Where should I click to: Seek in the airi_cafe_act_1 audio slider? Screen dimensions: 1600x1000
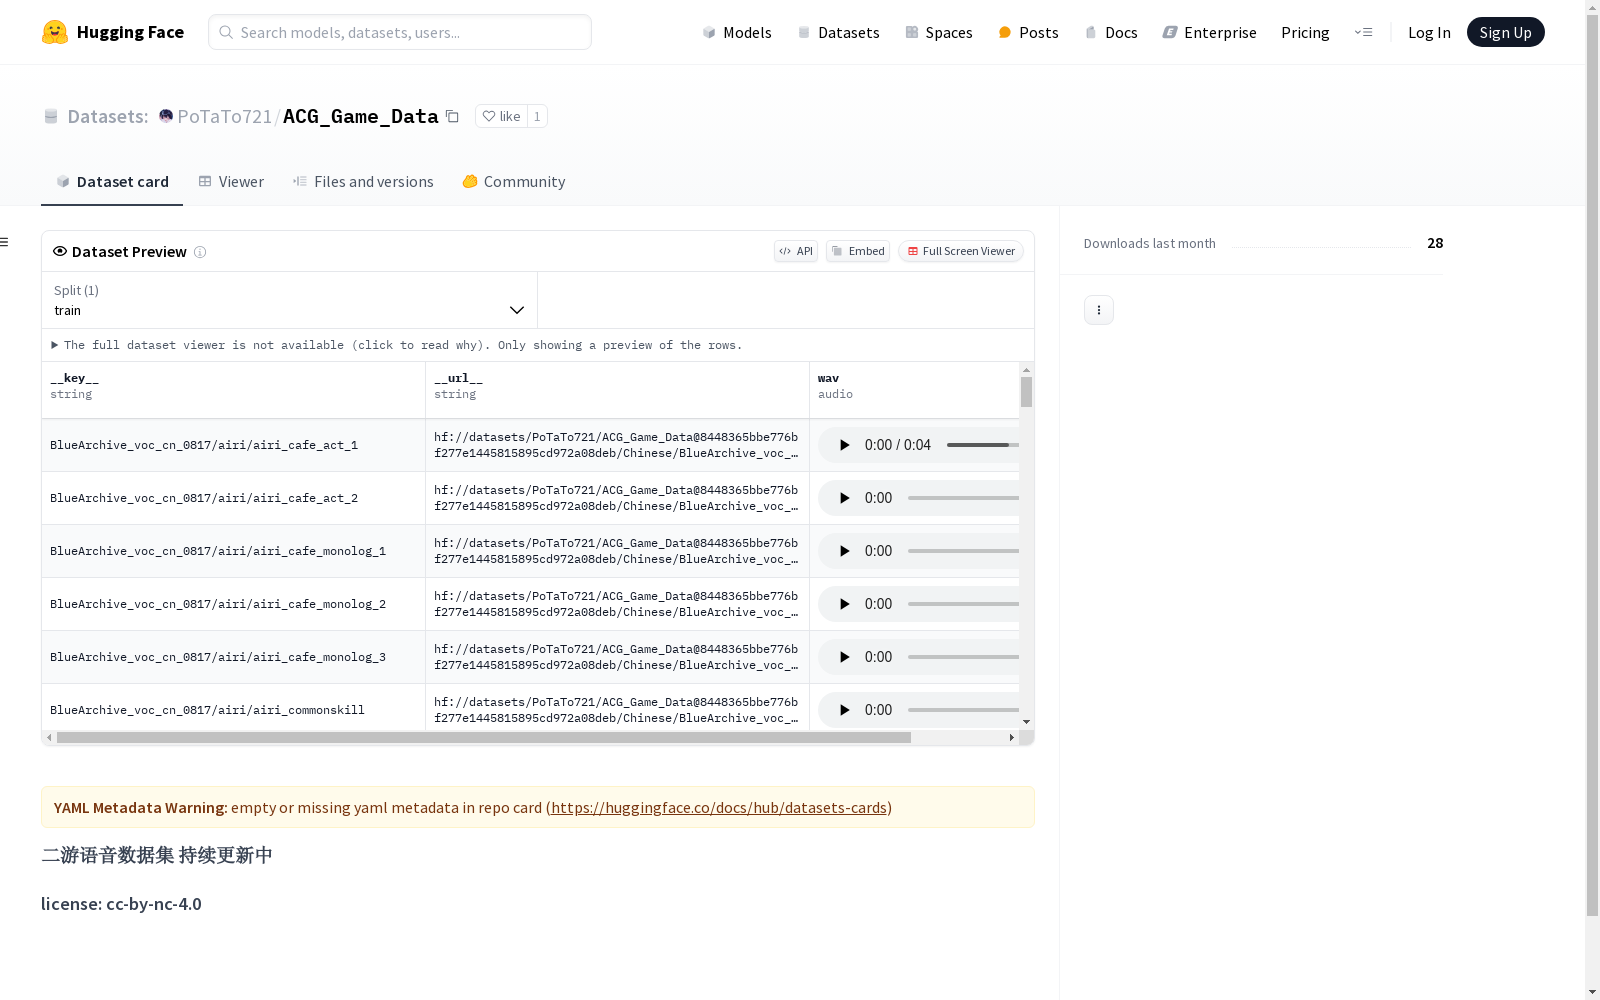[983, 445]
